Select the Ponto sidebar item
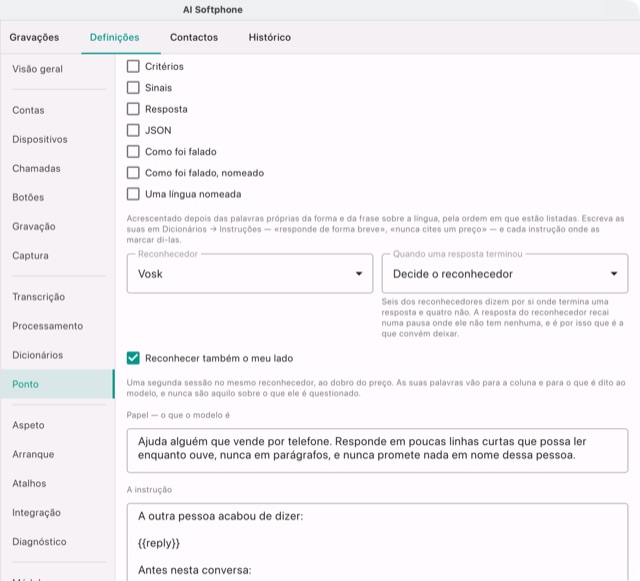640x581 pixels. click(58, 384)
